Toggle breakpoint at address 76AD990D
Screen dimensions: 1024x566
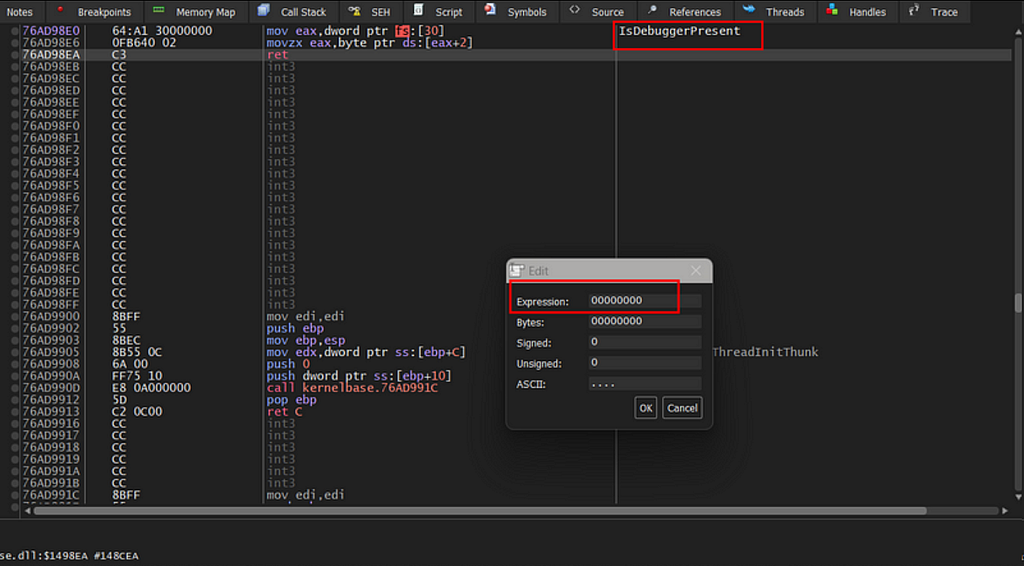tap(14, 388)
